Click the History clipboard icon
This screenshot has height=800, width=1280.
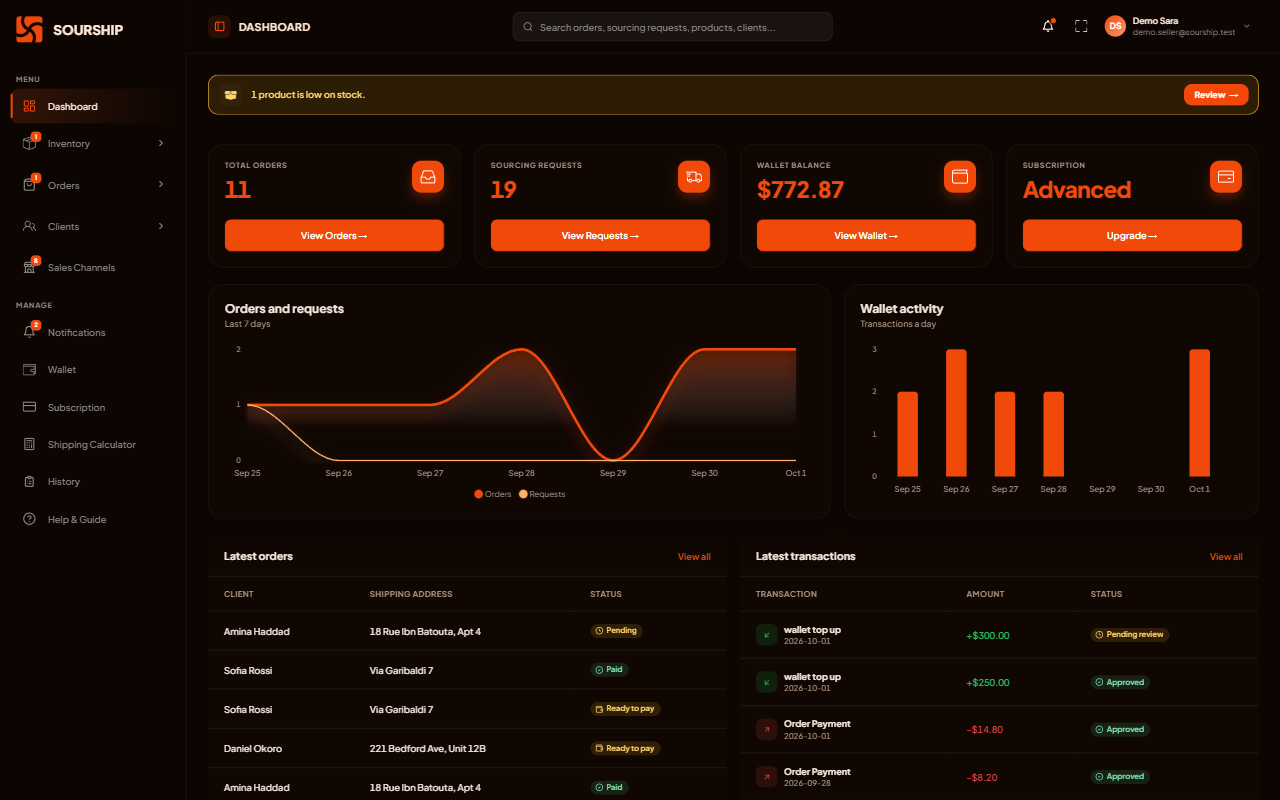pyautogui.click(x=29, y=482)
